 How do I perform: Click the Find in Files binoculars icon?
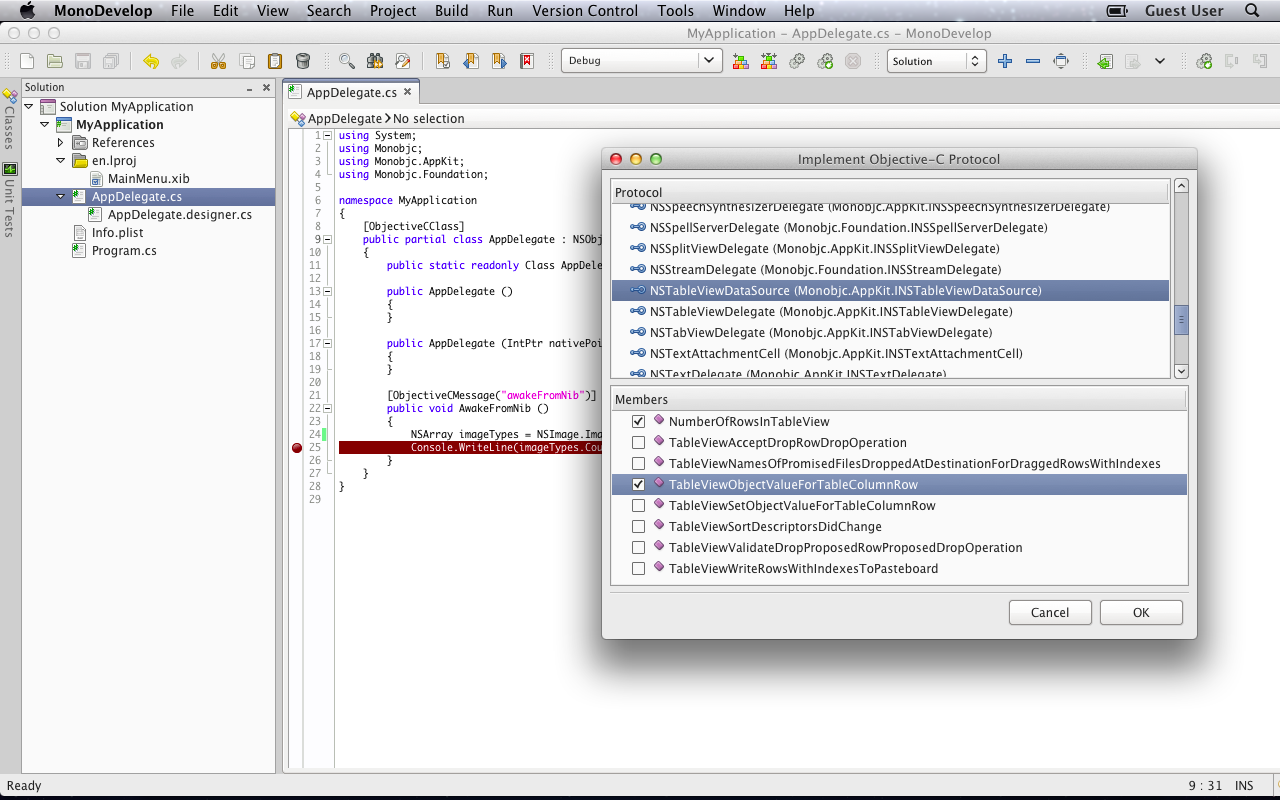375,61
